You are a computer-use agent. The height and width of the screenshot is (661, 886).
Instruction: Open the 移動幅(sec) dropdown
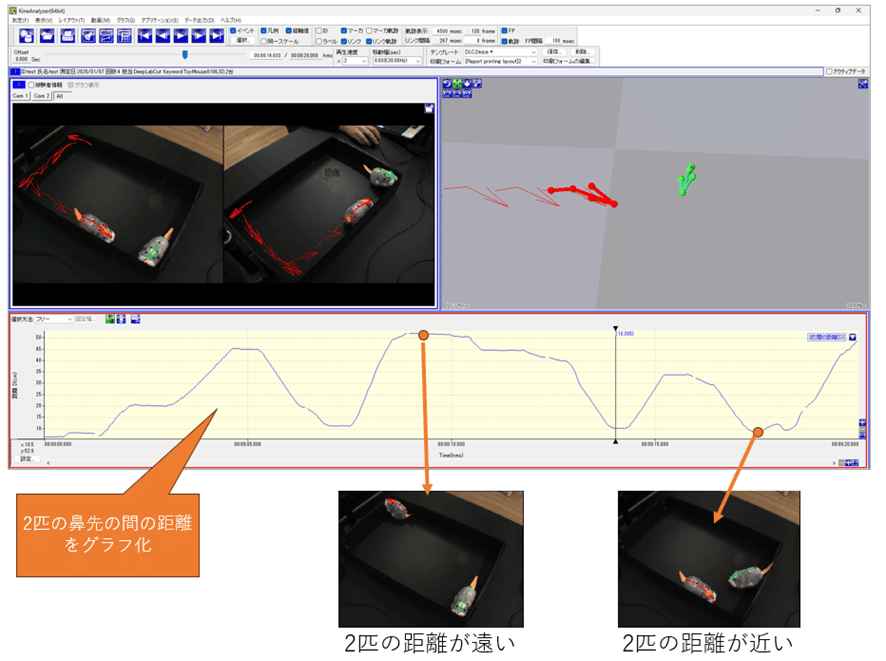pyautogui.click(x=397, y=60)
